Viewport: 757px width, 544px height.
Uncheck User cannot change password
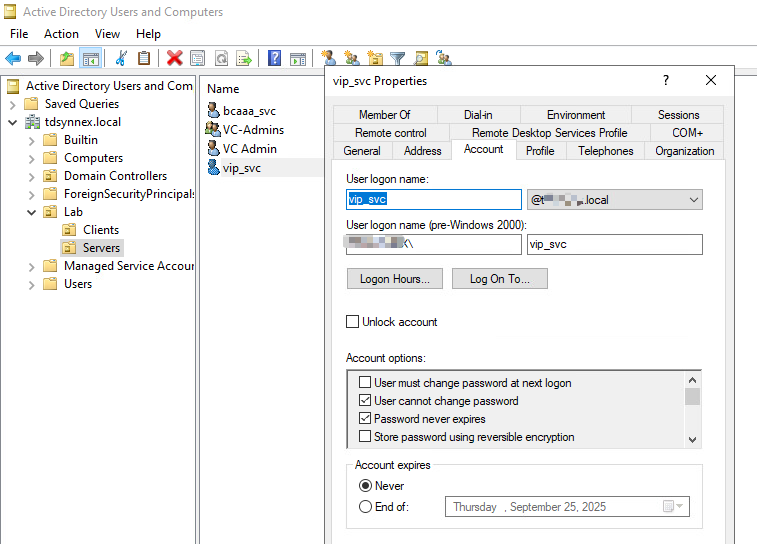[x=365, y=400]
